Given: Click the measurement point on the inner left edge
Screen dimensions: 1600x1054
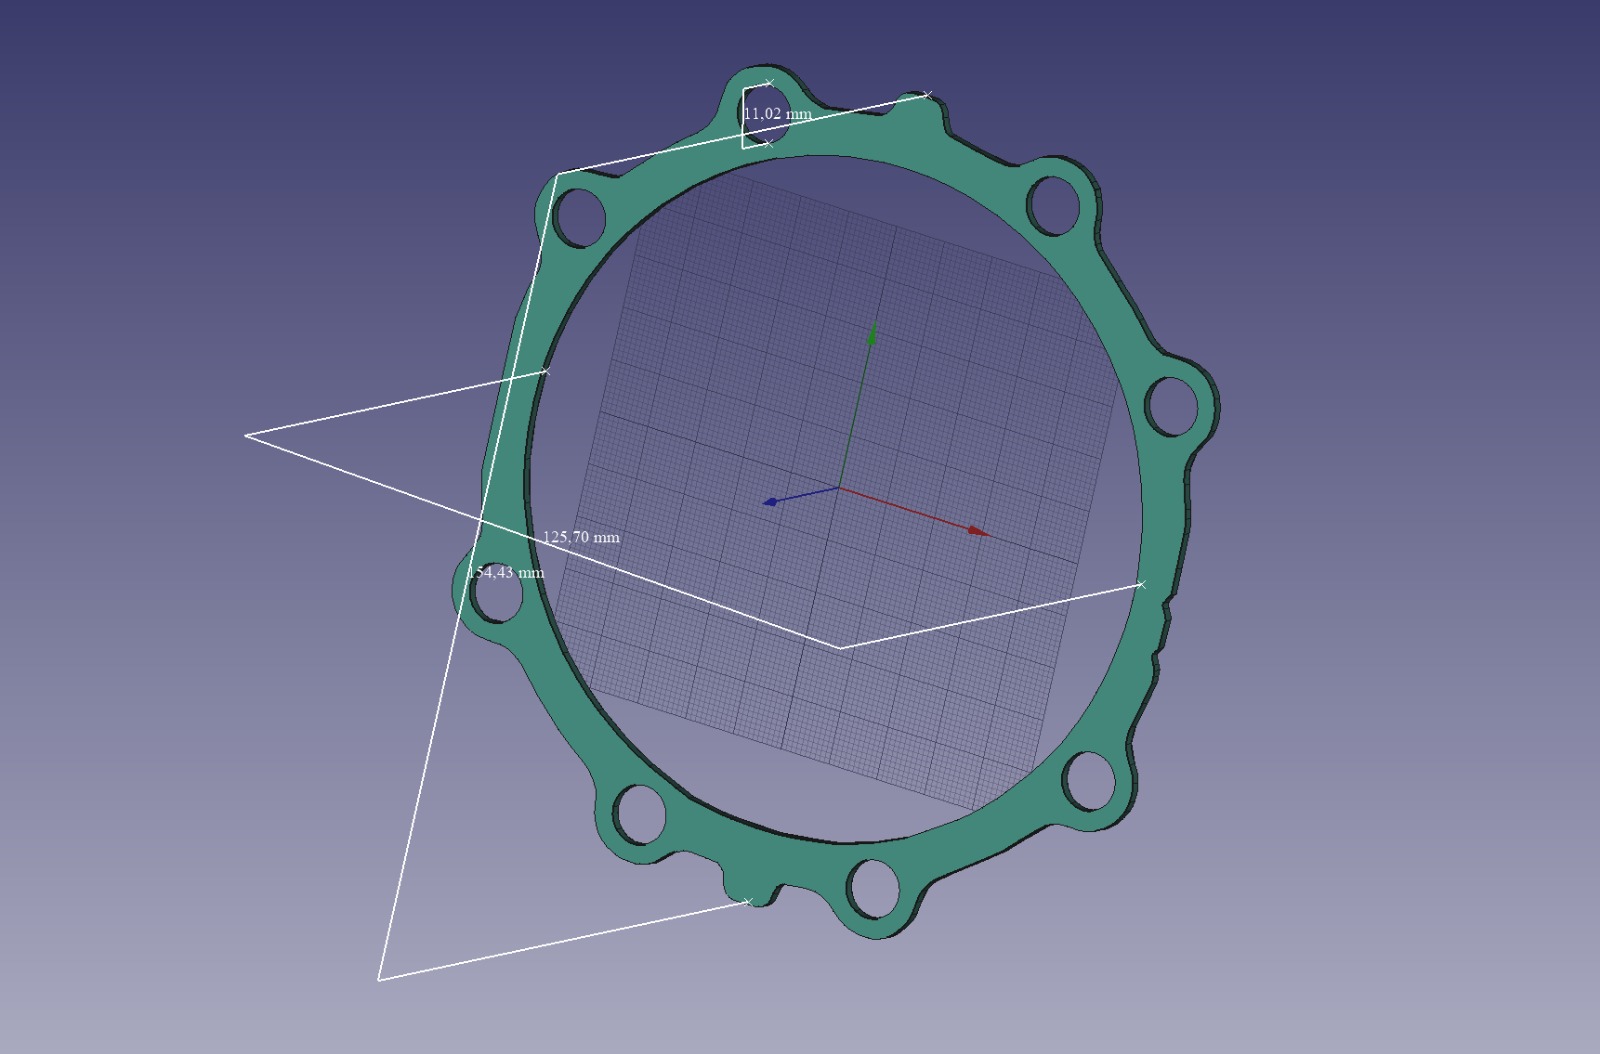Looking at the screenshot, I should pyautogui.click(x=546, y=372).
